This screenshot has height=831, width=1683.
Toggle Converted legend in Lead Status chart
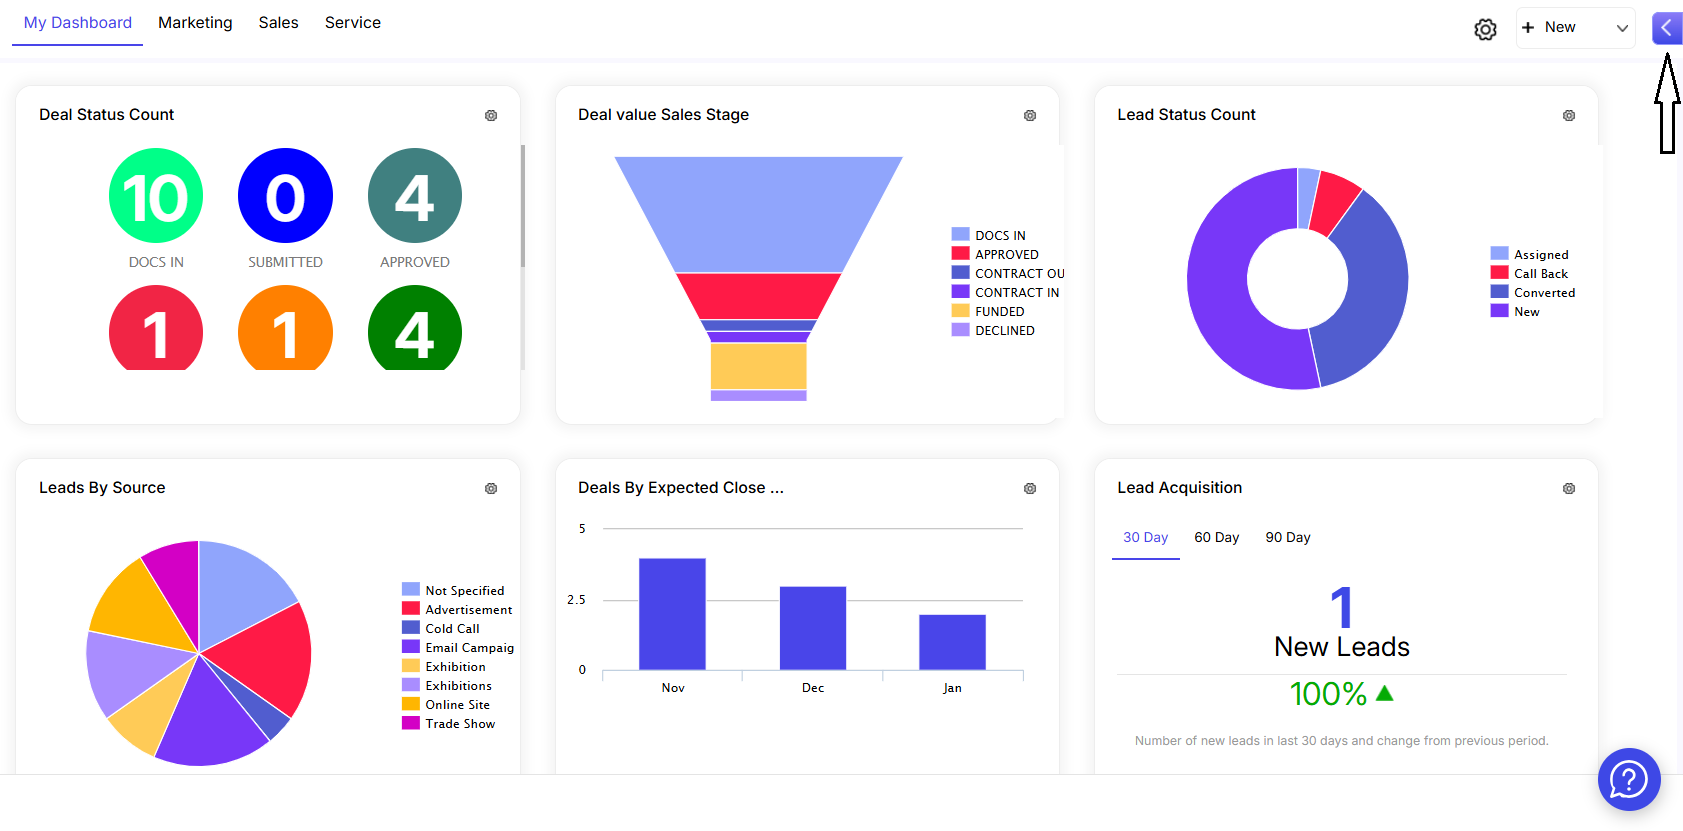[1543, 293]
